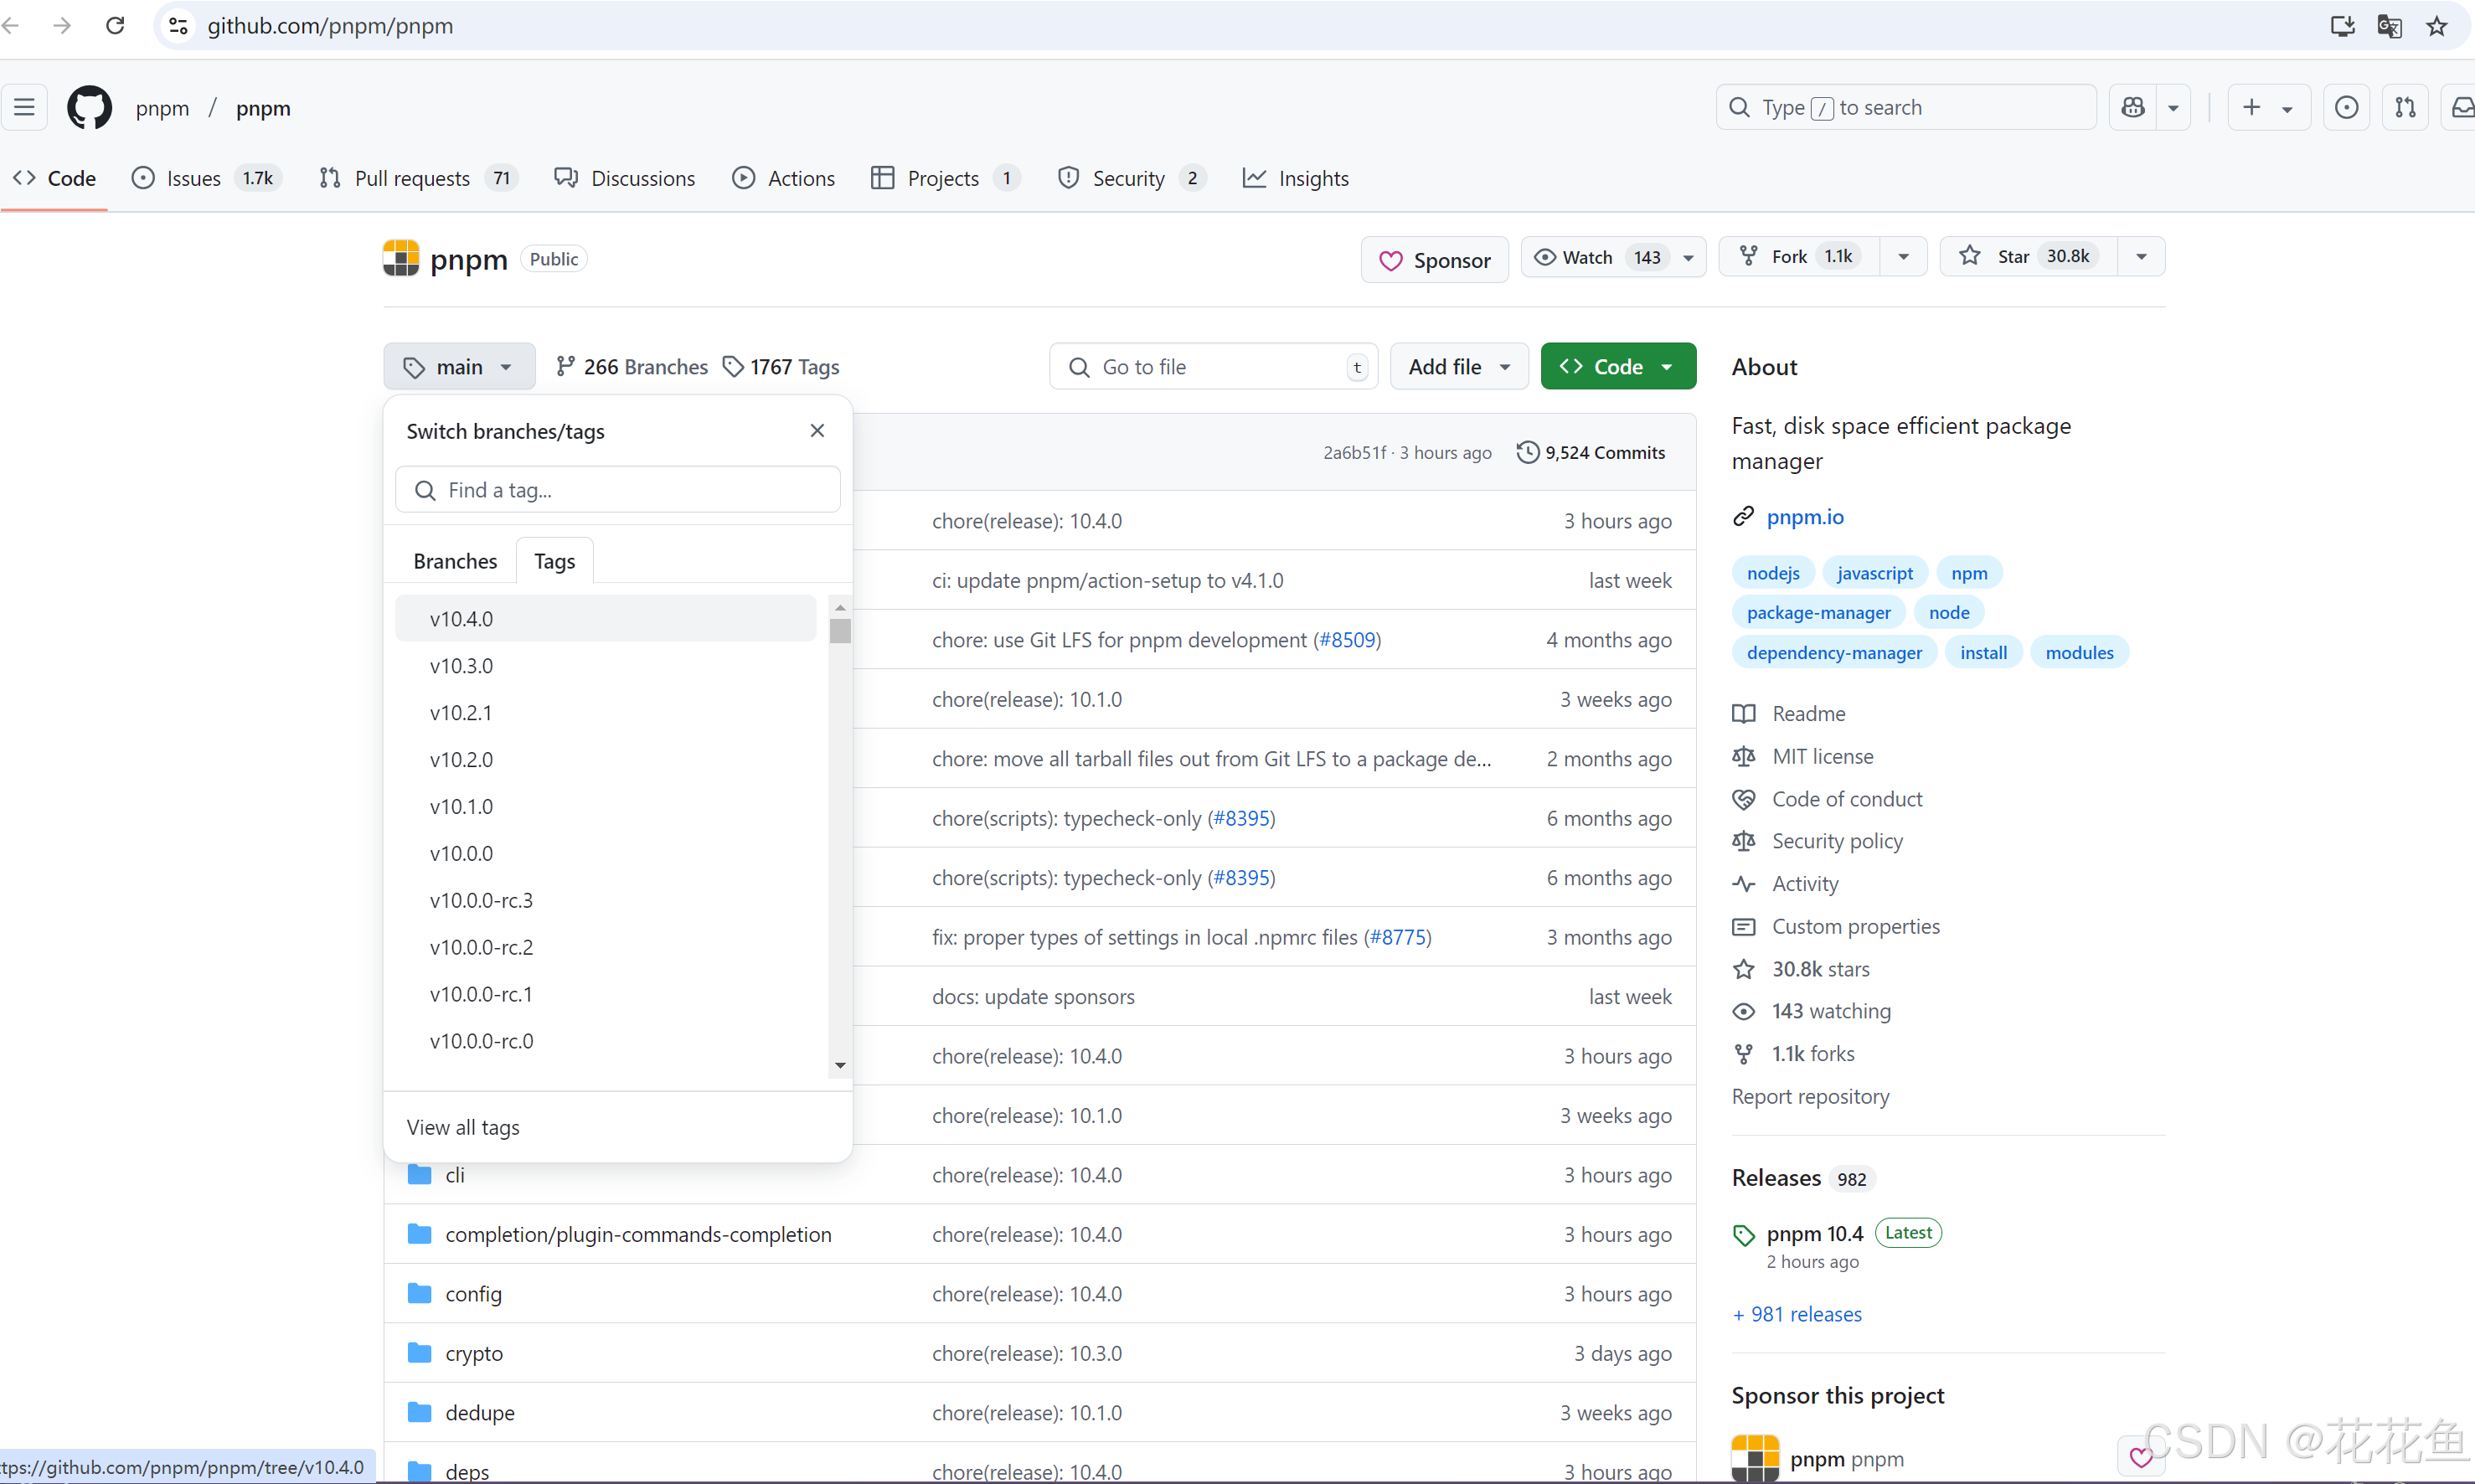Screen dimensions: 2475x1484
Task: Open Copilot dropdown arrow
Action: tap(2173, 107)
